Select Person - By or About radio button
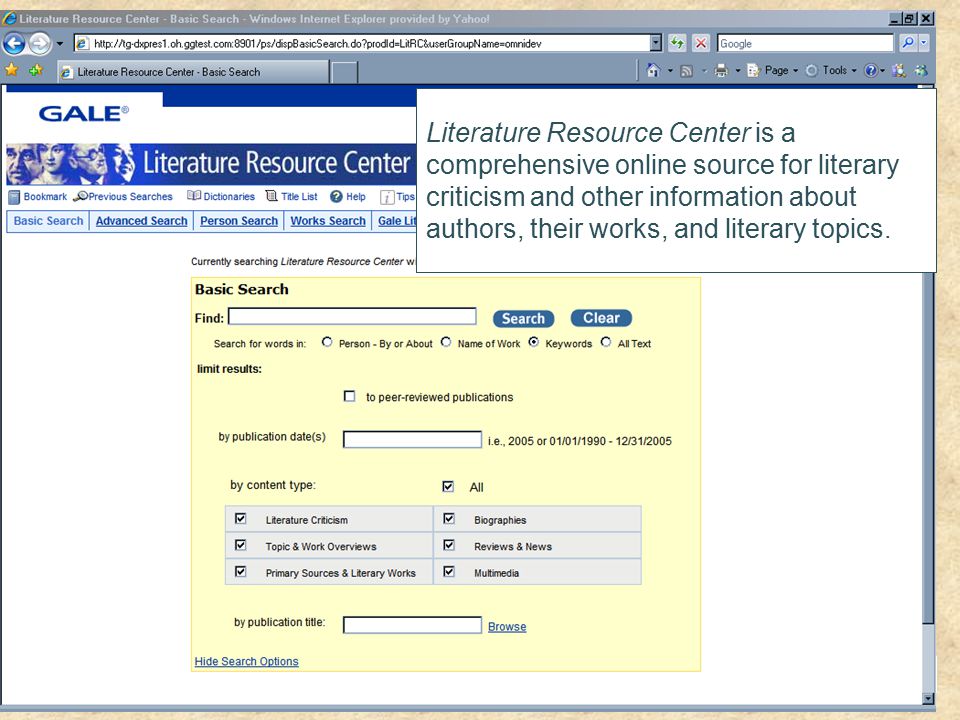The image size is (960, 720). (327, 342)
